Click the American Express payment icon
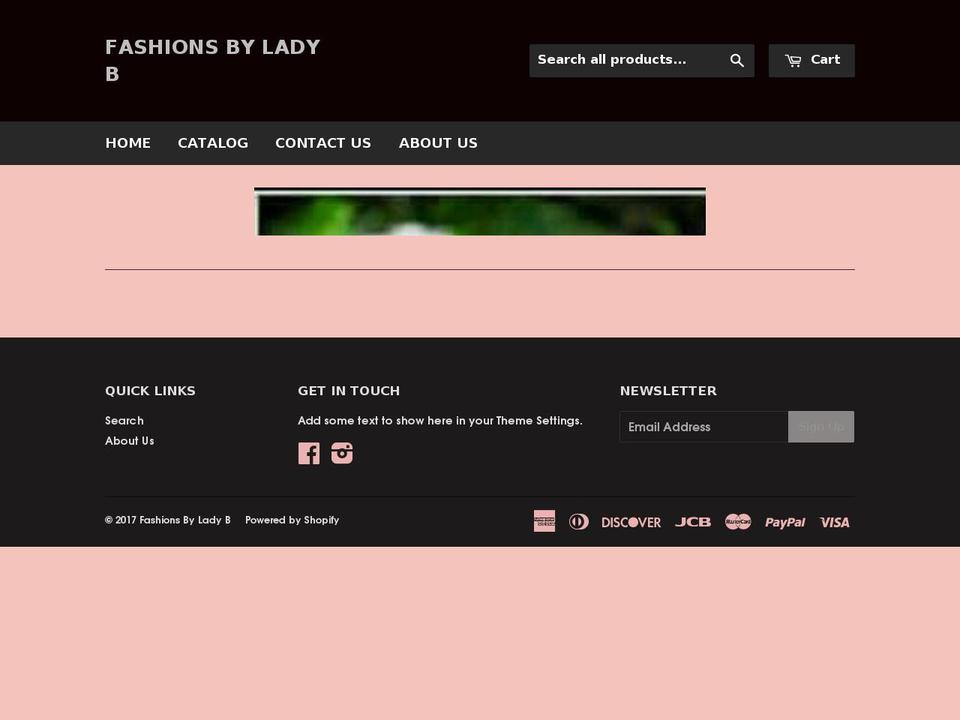Screen dimensions: 960x720 click(544, 521)
